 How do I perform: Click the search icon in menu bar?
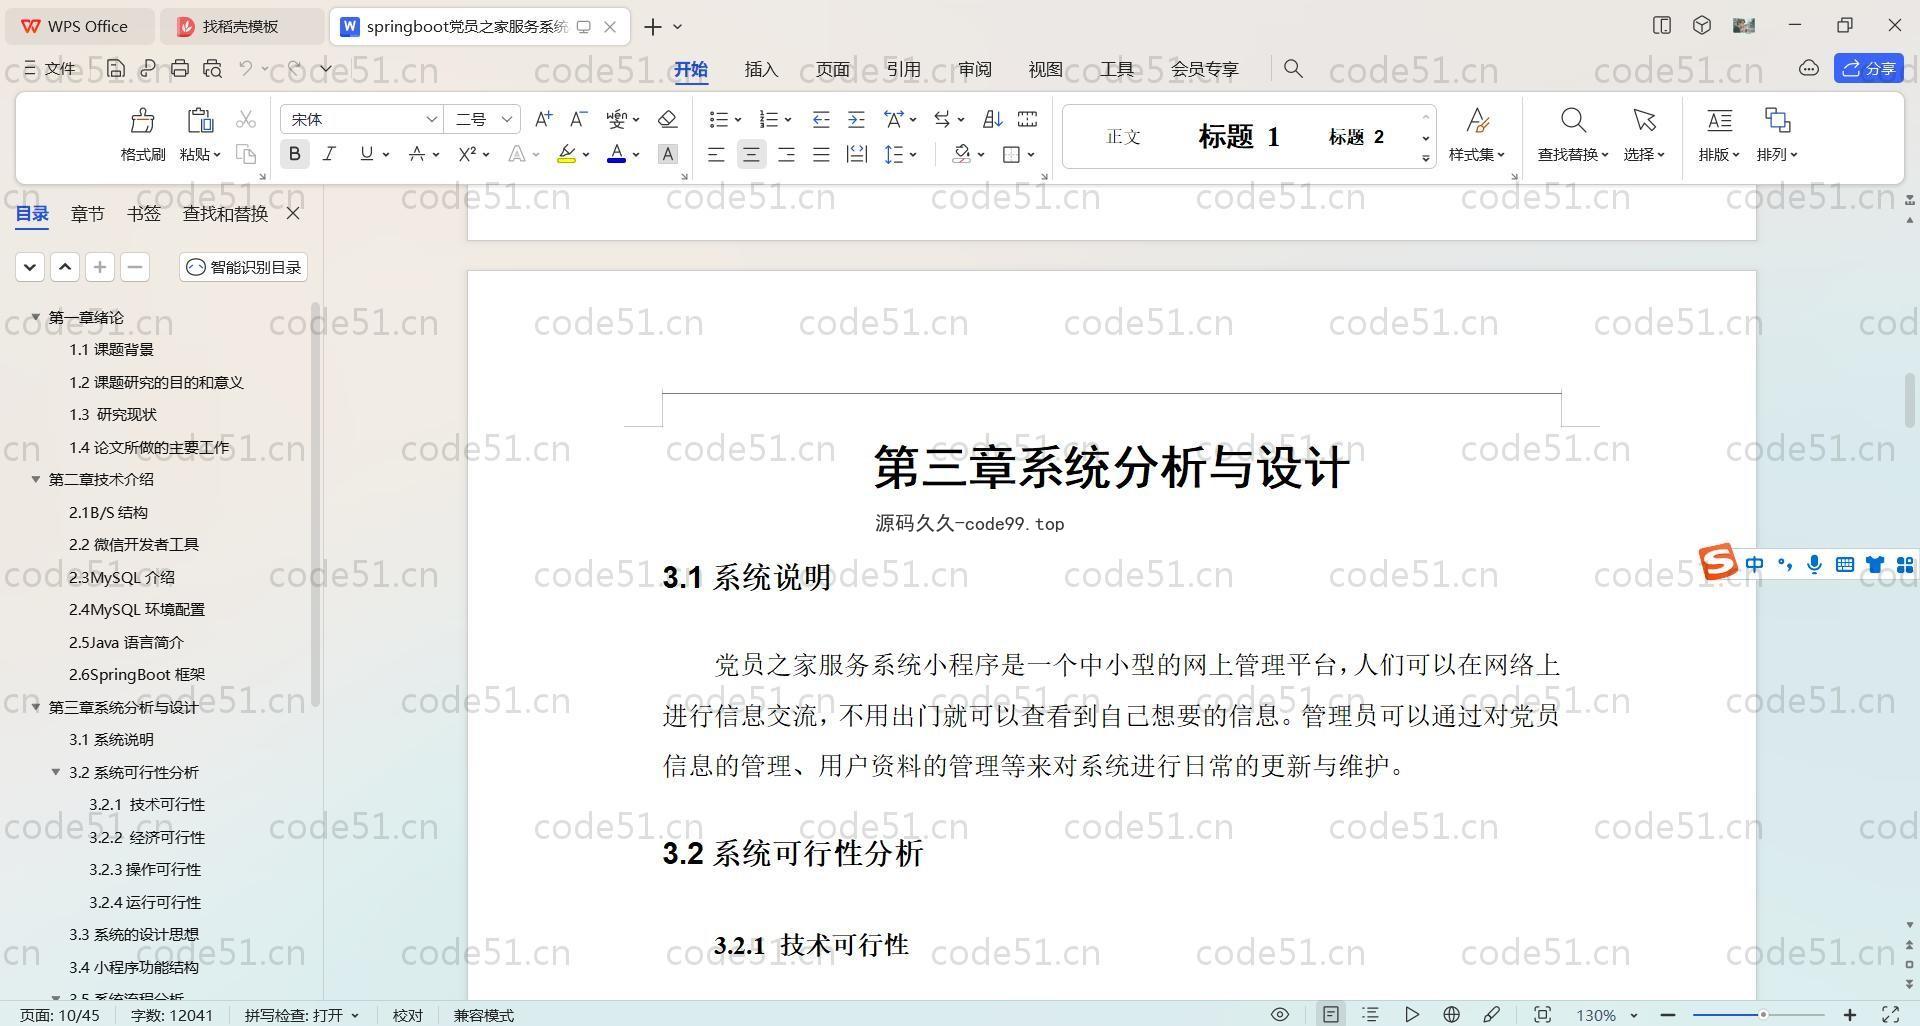tap(1293, 68)
